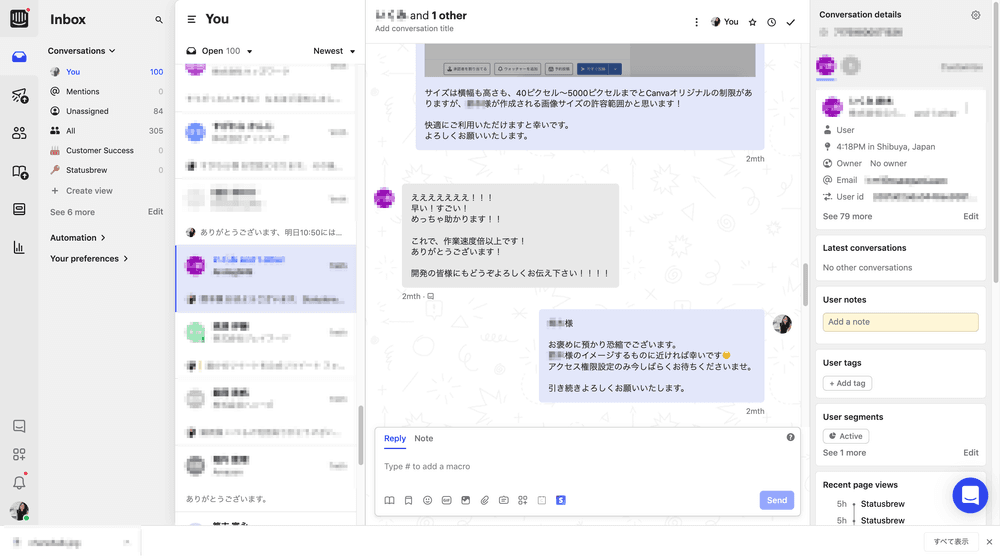The width and height of the screenshot is (1000, 559).
Task: Snooze the conversation with the clock icon
Action: (x=771, y=22)
